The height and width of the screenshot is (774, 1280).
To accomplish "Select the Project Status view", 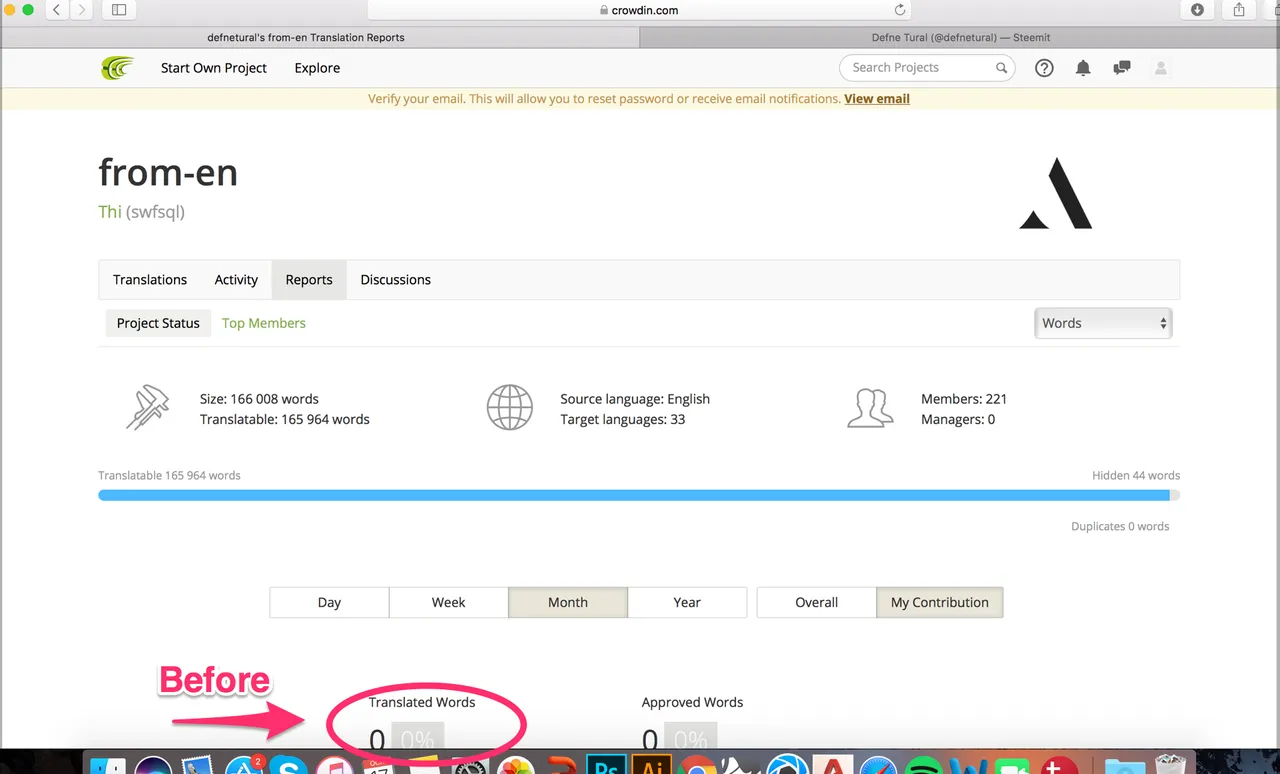I will tap(158, 323).
